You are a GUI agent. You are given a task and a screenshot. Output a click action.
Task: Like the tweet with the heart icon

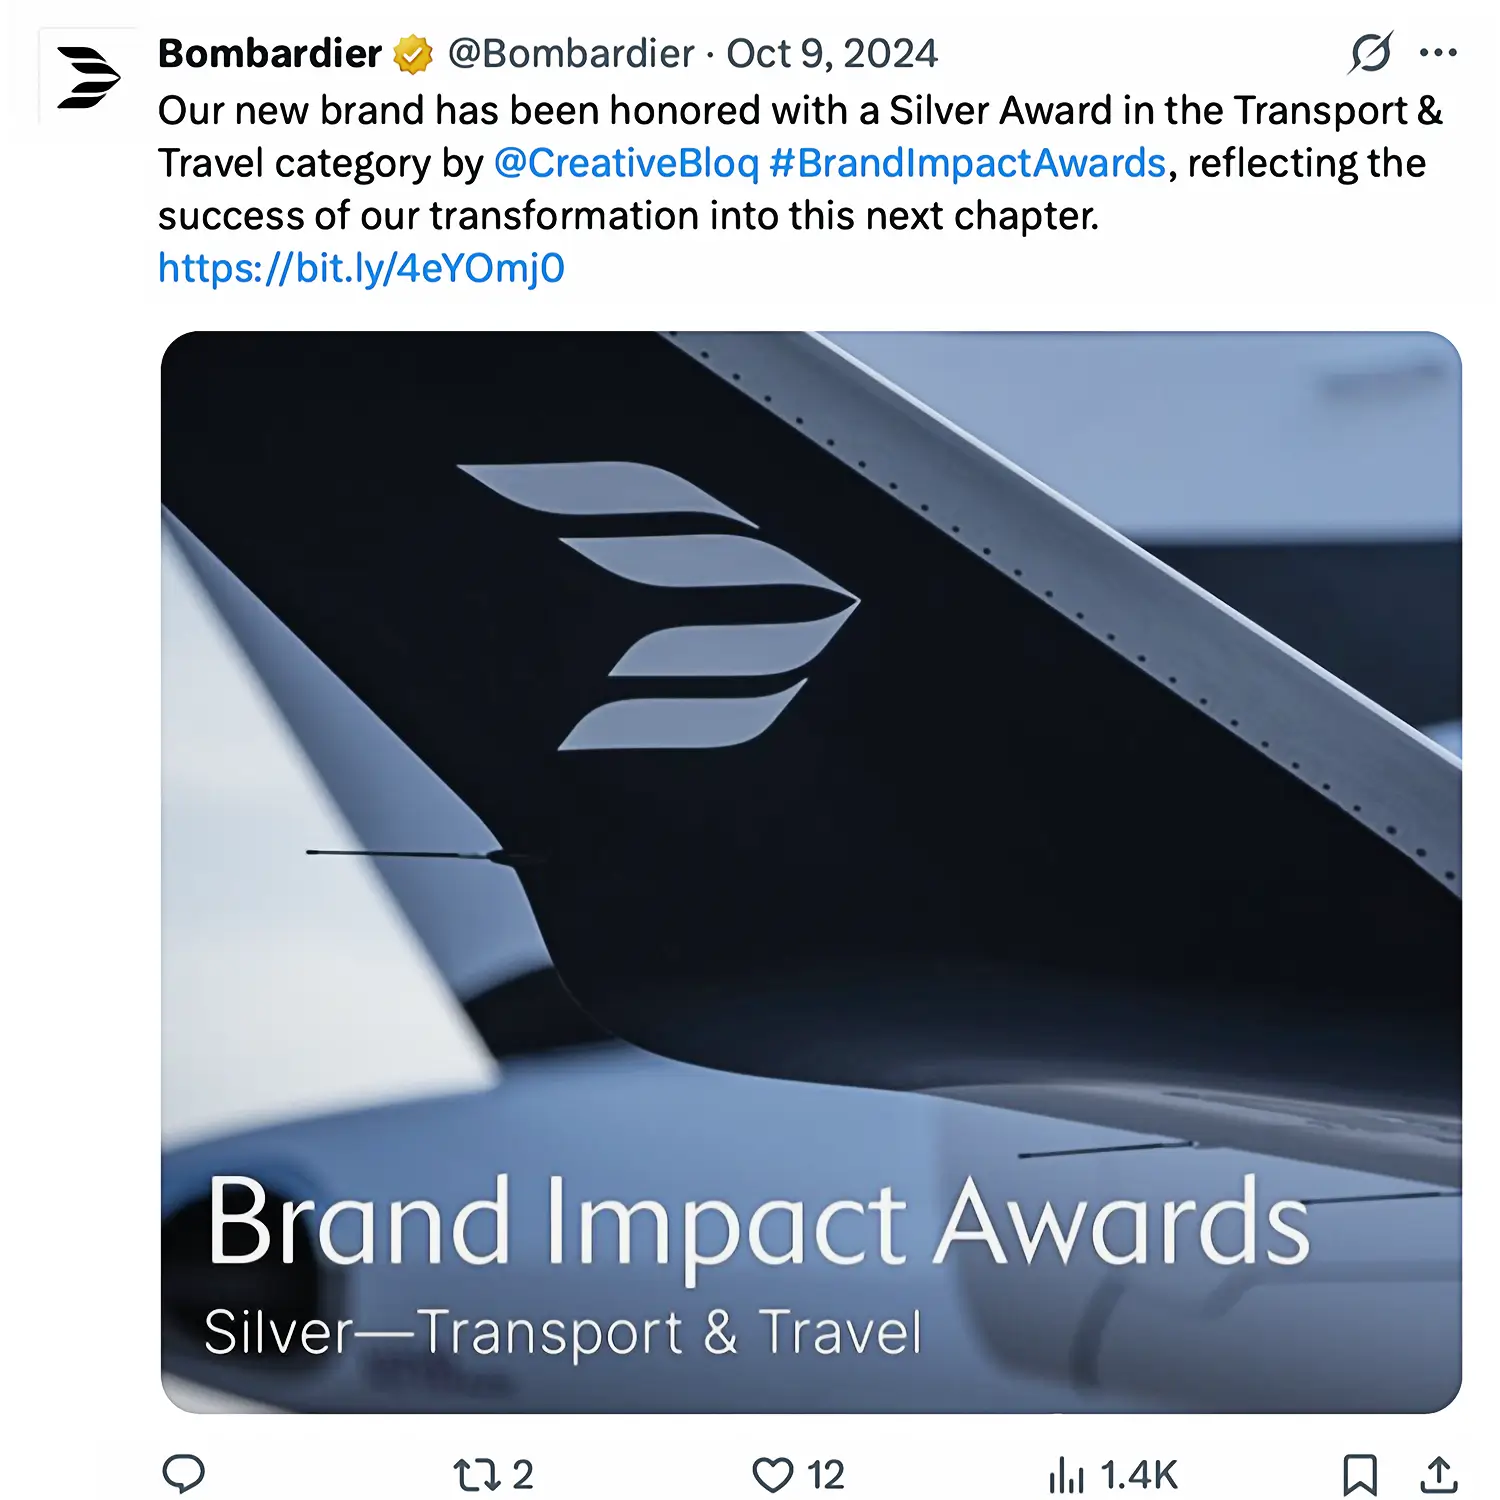tap(772, 1474)
